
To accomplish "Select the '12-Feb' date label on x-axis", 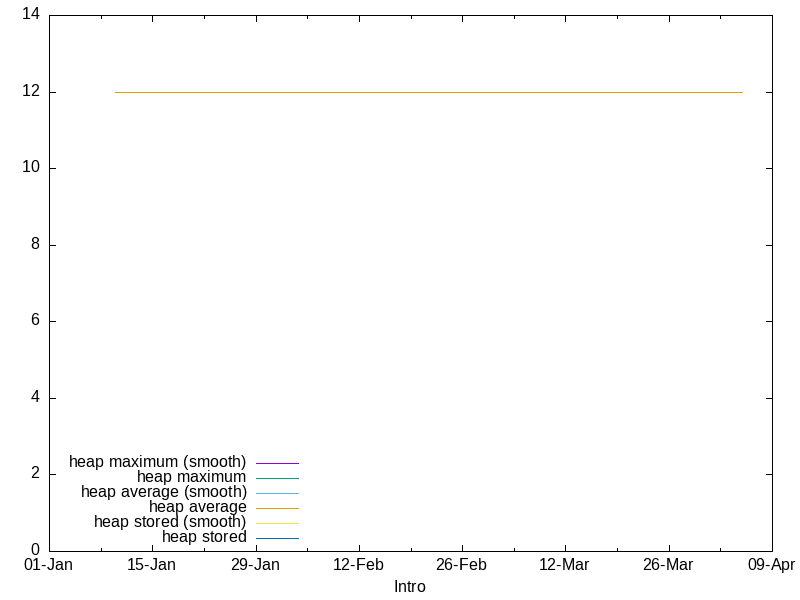I will [358, 565].
